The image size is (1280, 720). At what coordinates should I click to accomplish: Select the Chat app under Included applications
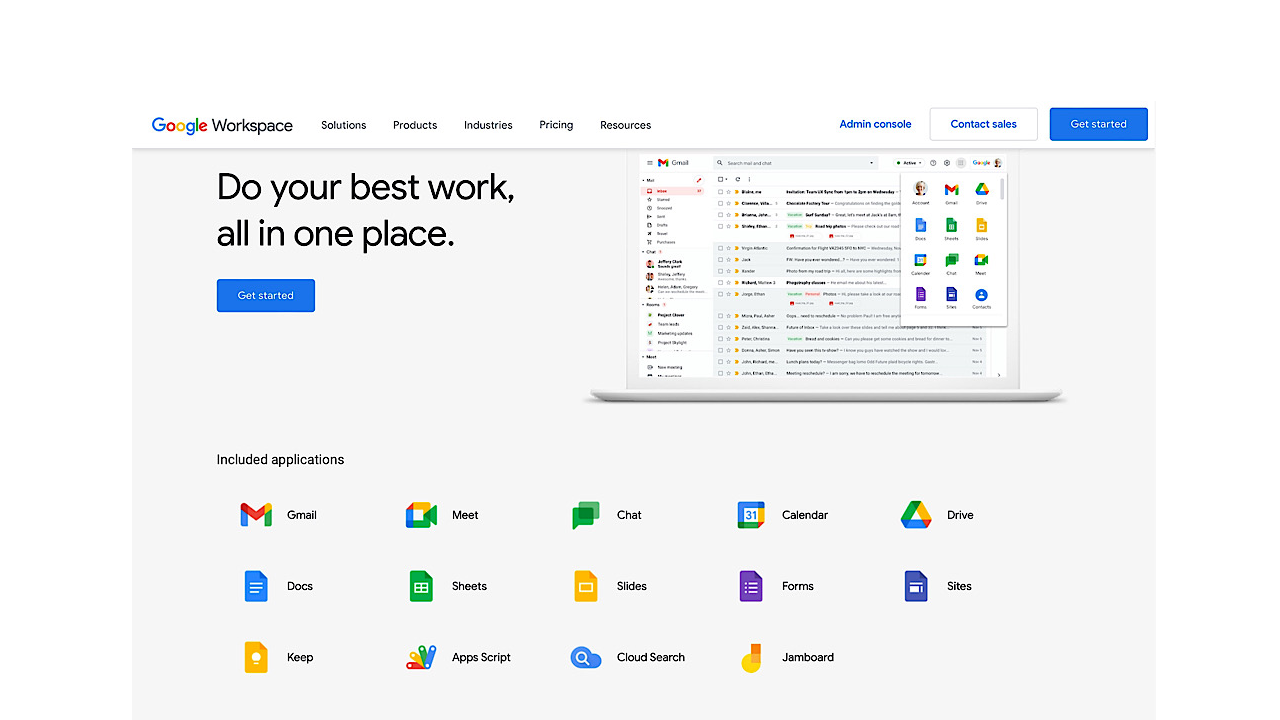pos(607,515)
